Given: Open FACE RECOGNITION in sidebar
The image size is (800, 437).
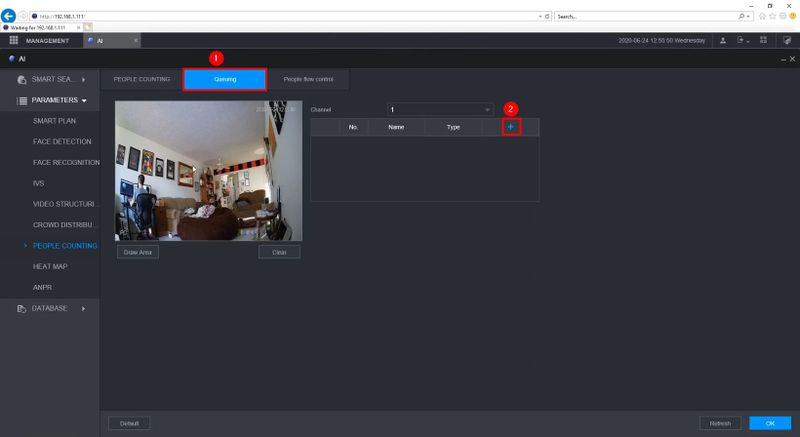Looking at the screenshot, I should [66, 163].
